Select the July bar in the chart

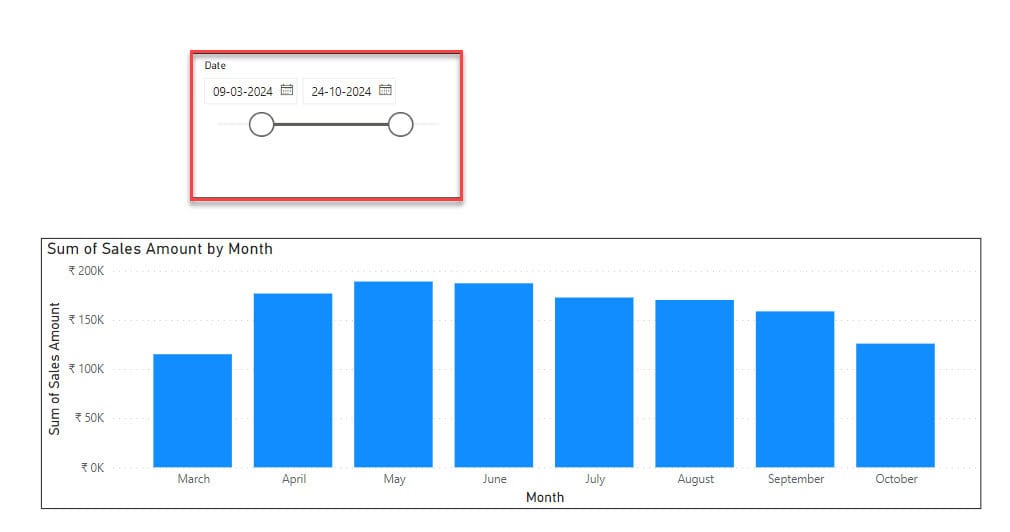coord(594,382)
